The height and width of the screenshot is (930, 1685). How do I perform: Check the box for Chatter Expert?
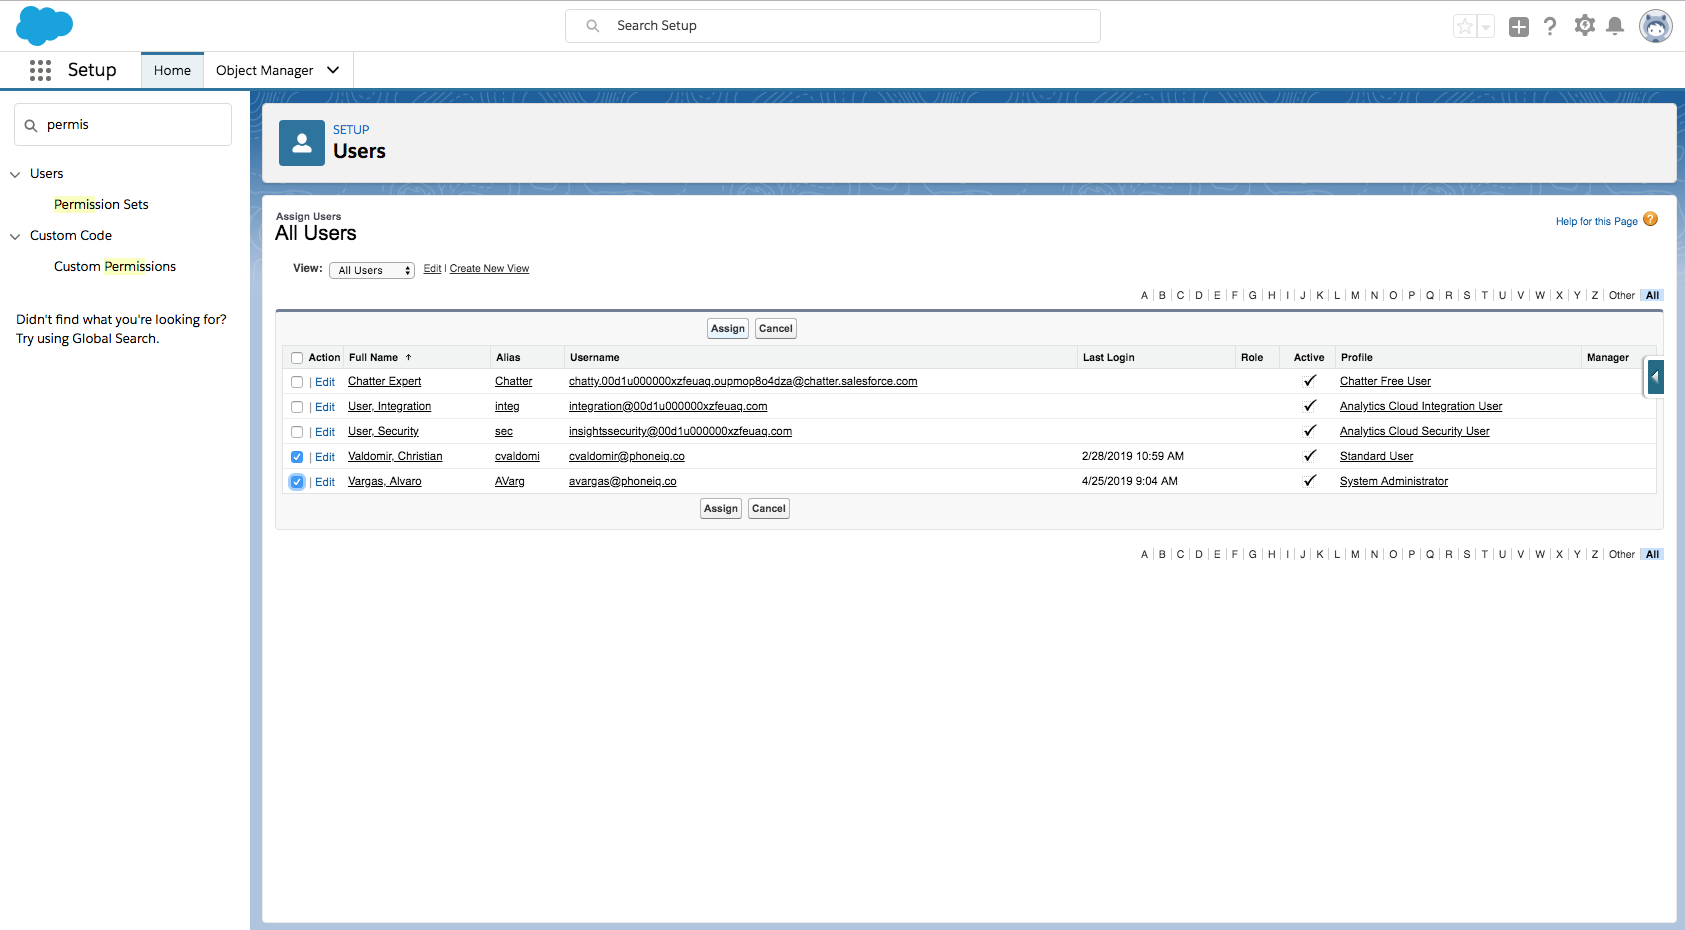tap(297, 382)
